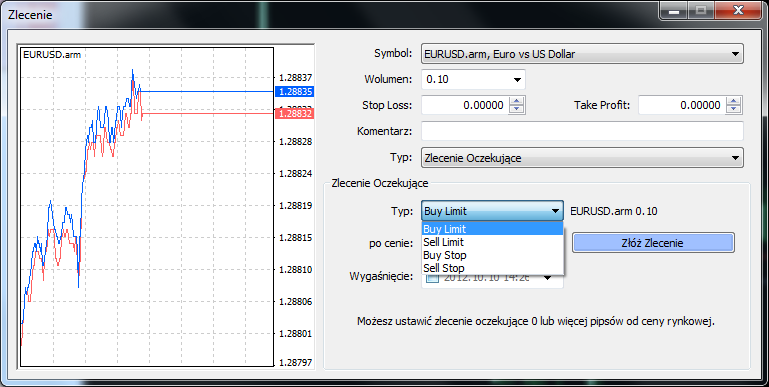Click the 1.28801 price axis label

pyautogui.click(x=295, y=334)
